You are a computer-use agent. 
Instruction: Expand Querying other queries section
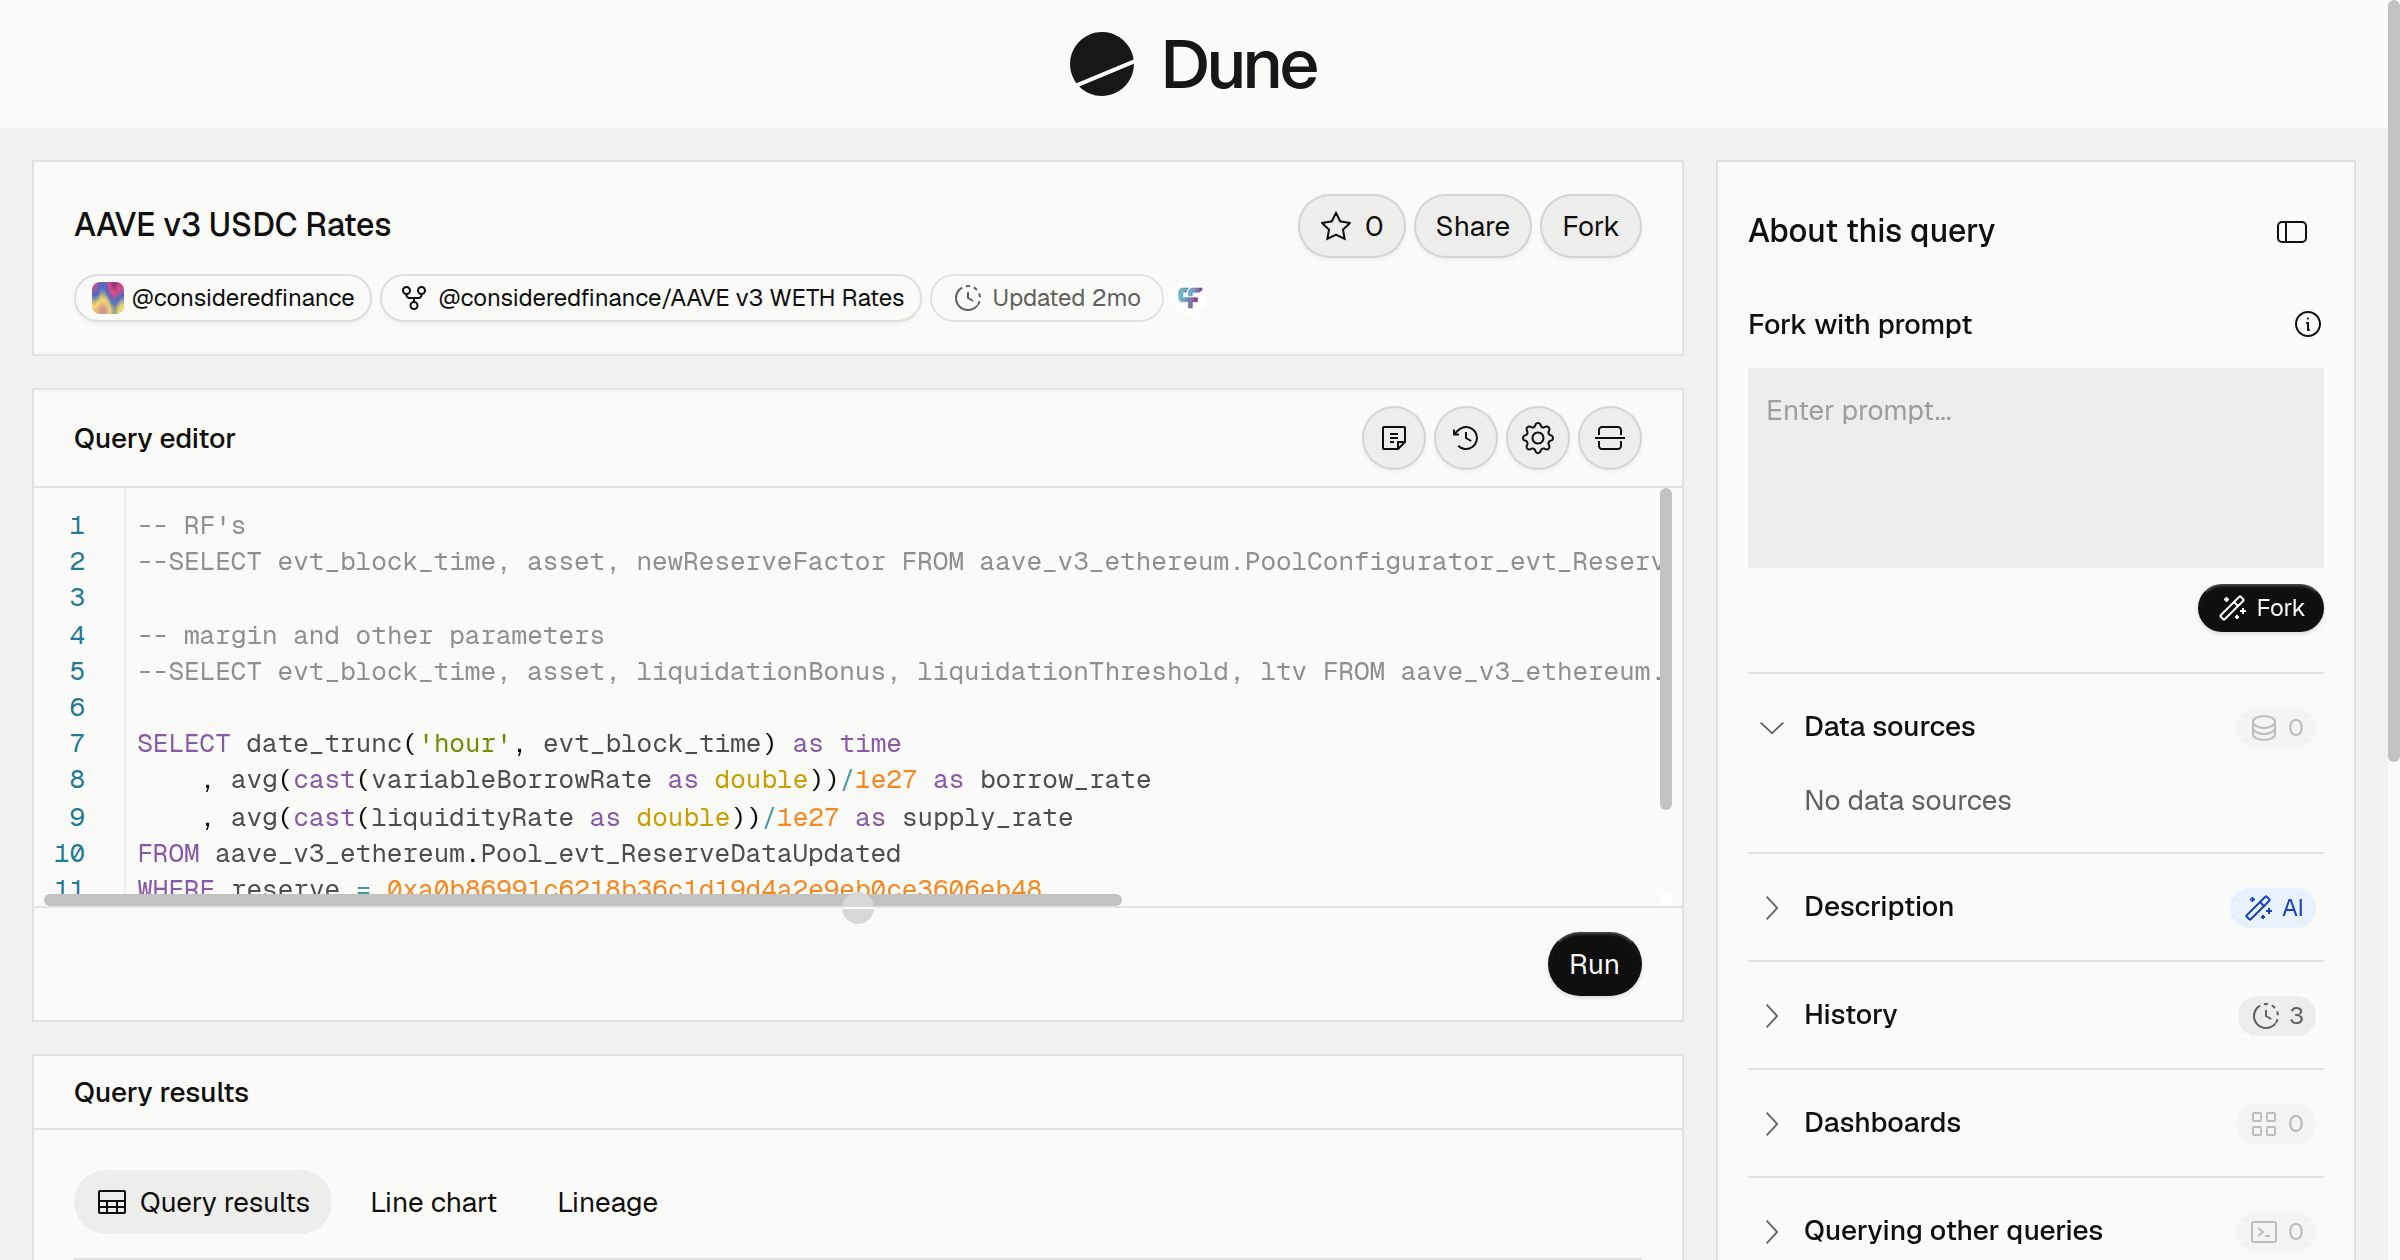click(1771, 1231)
